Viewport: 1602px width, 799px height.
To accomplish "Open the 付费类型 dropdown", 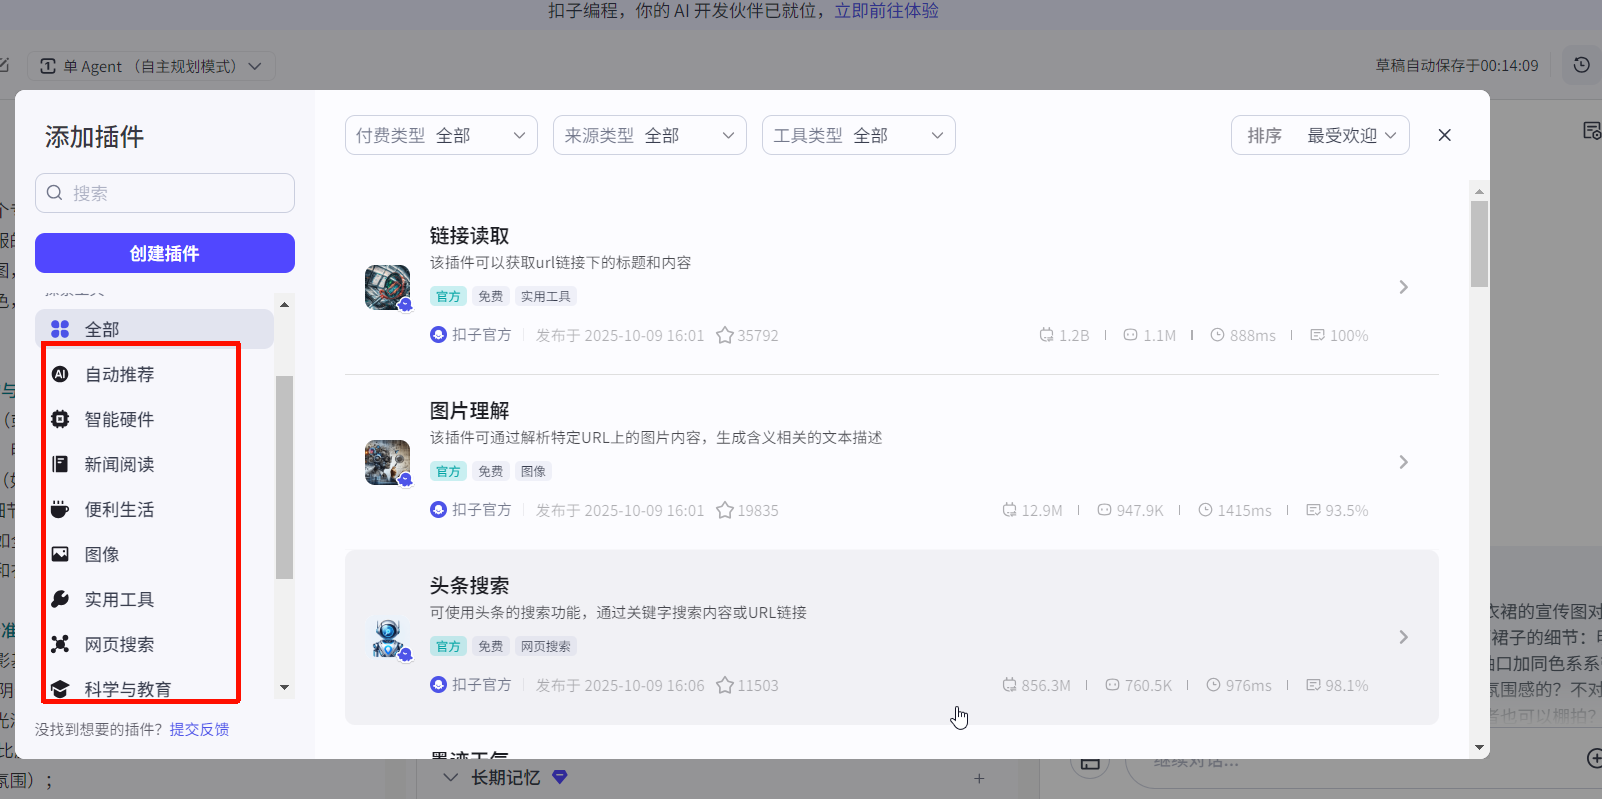I will [441, 135].
